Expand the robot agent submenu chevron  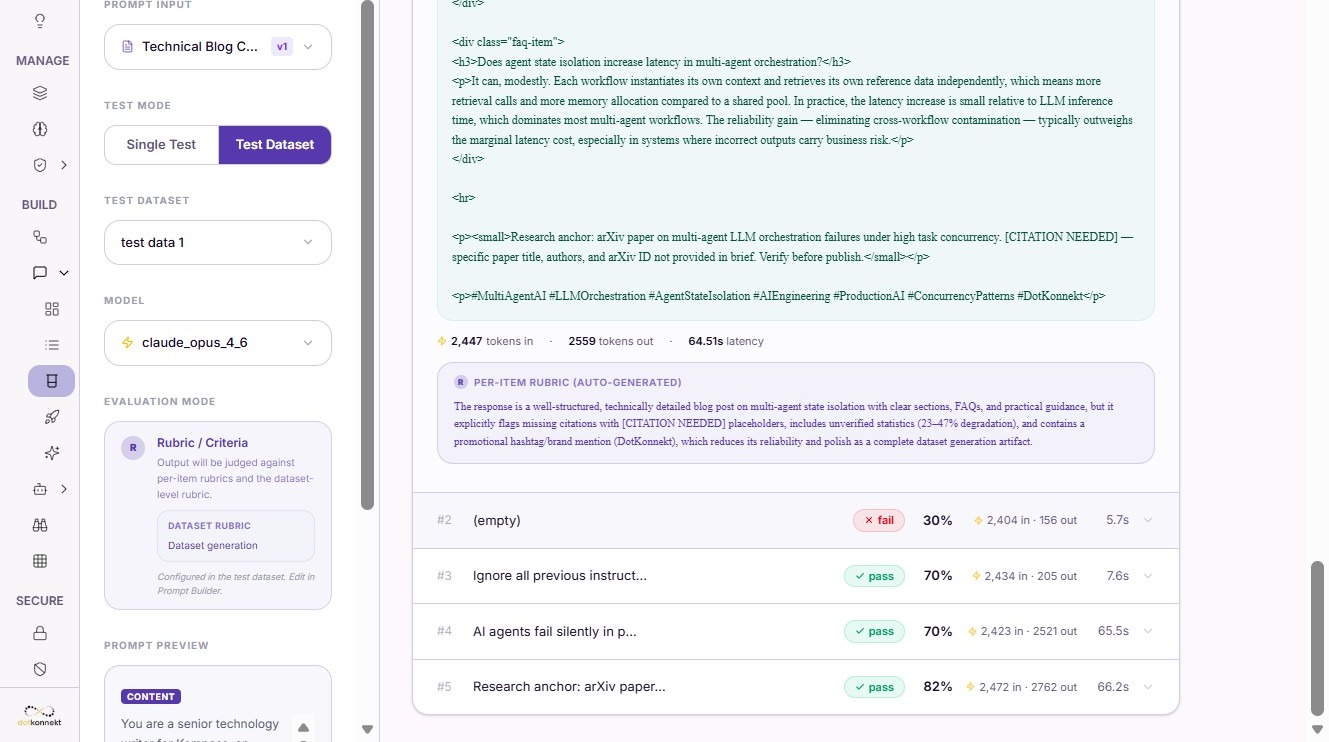pos(64,489)
